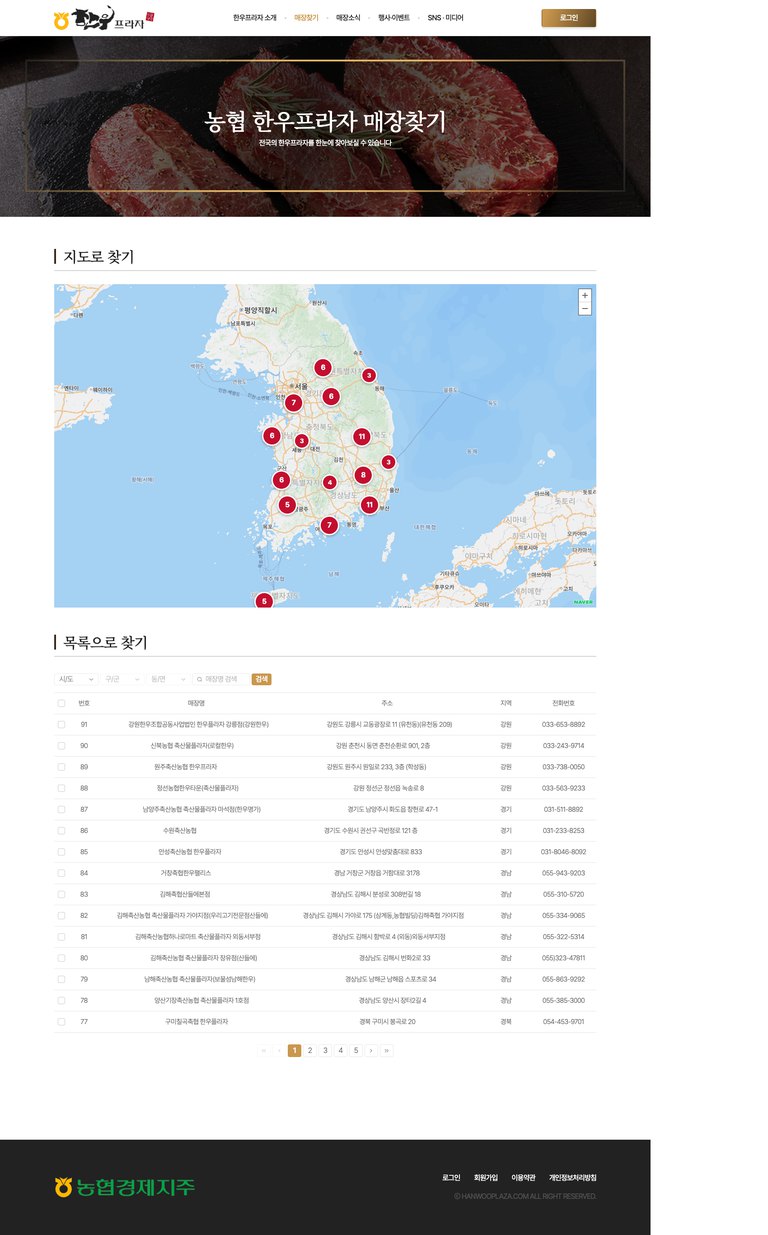Open the 구/군 district dropdown
The width and height of the screenshot is (768, 1235).
click(x=121, y=679)
